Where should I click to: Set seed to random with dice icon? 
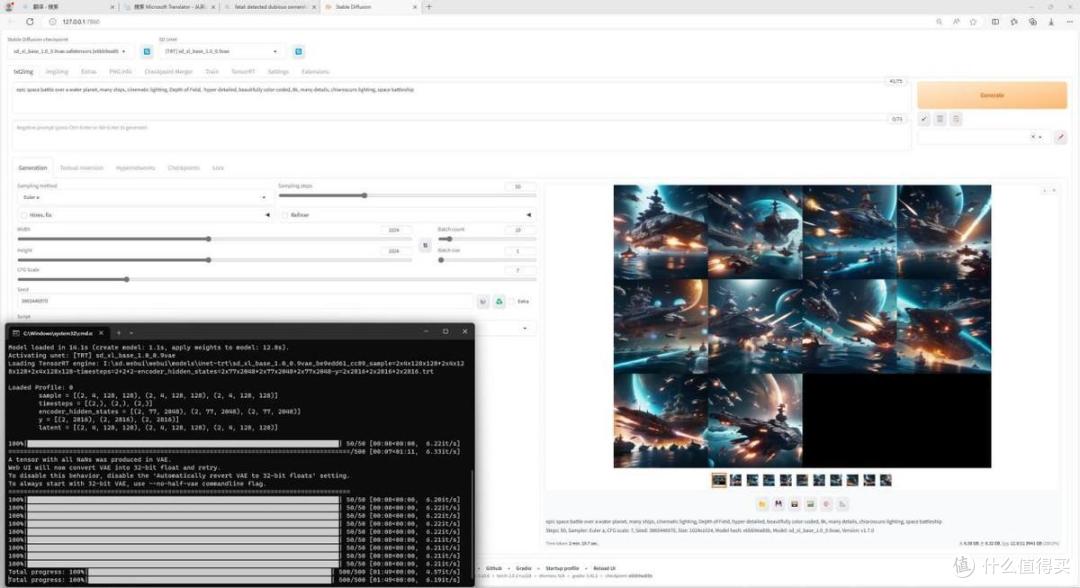[x=483, y=302]
